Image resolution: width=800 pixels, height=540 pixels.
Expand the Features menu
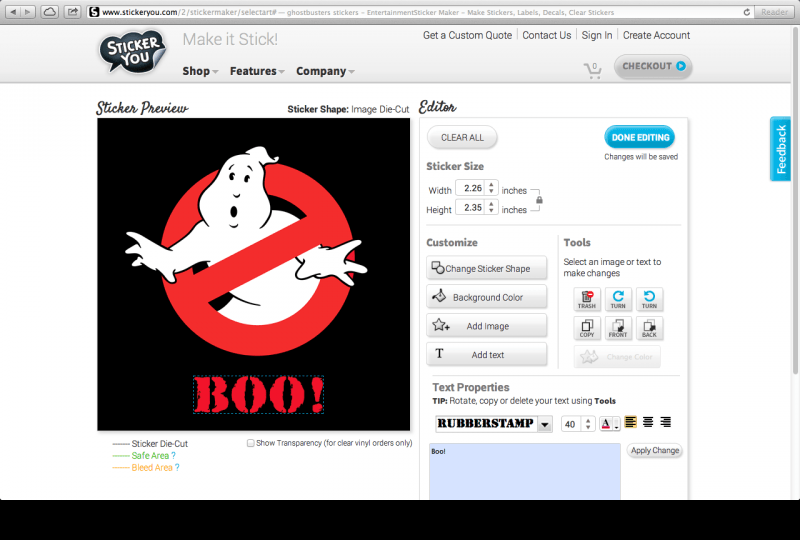[257, 71]
